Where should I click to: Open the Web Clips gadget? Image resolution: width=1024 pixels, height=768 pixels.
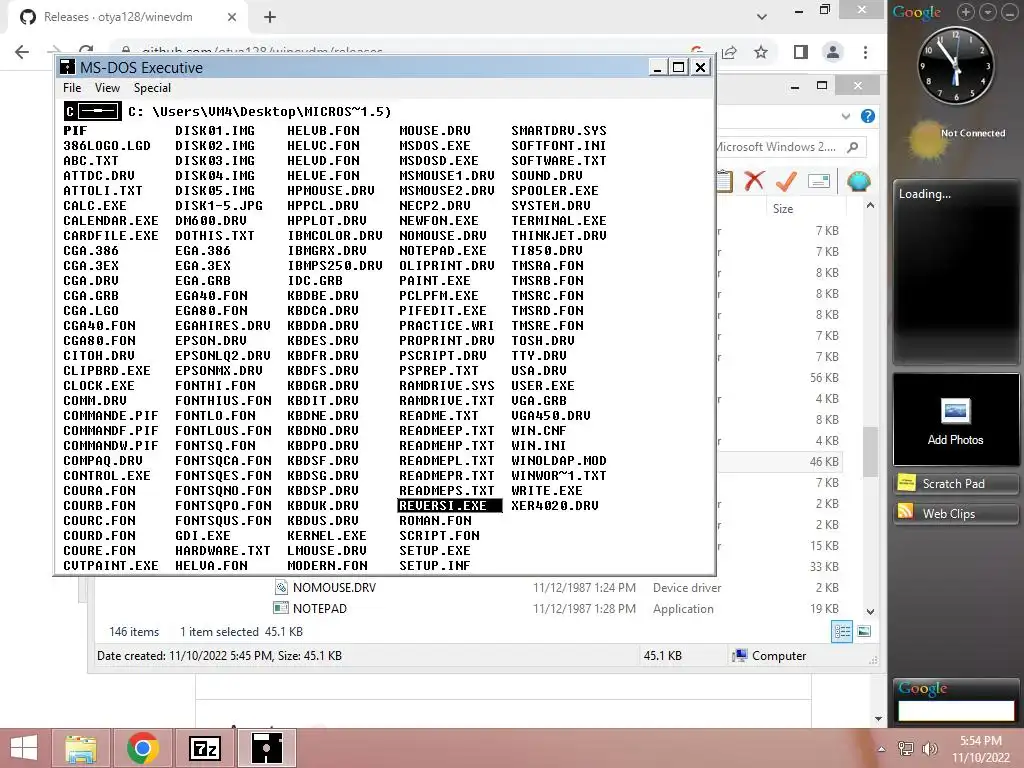click(955, 513)
